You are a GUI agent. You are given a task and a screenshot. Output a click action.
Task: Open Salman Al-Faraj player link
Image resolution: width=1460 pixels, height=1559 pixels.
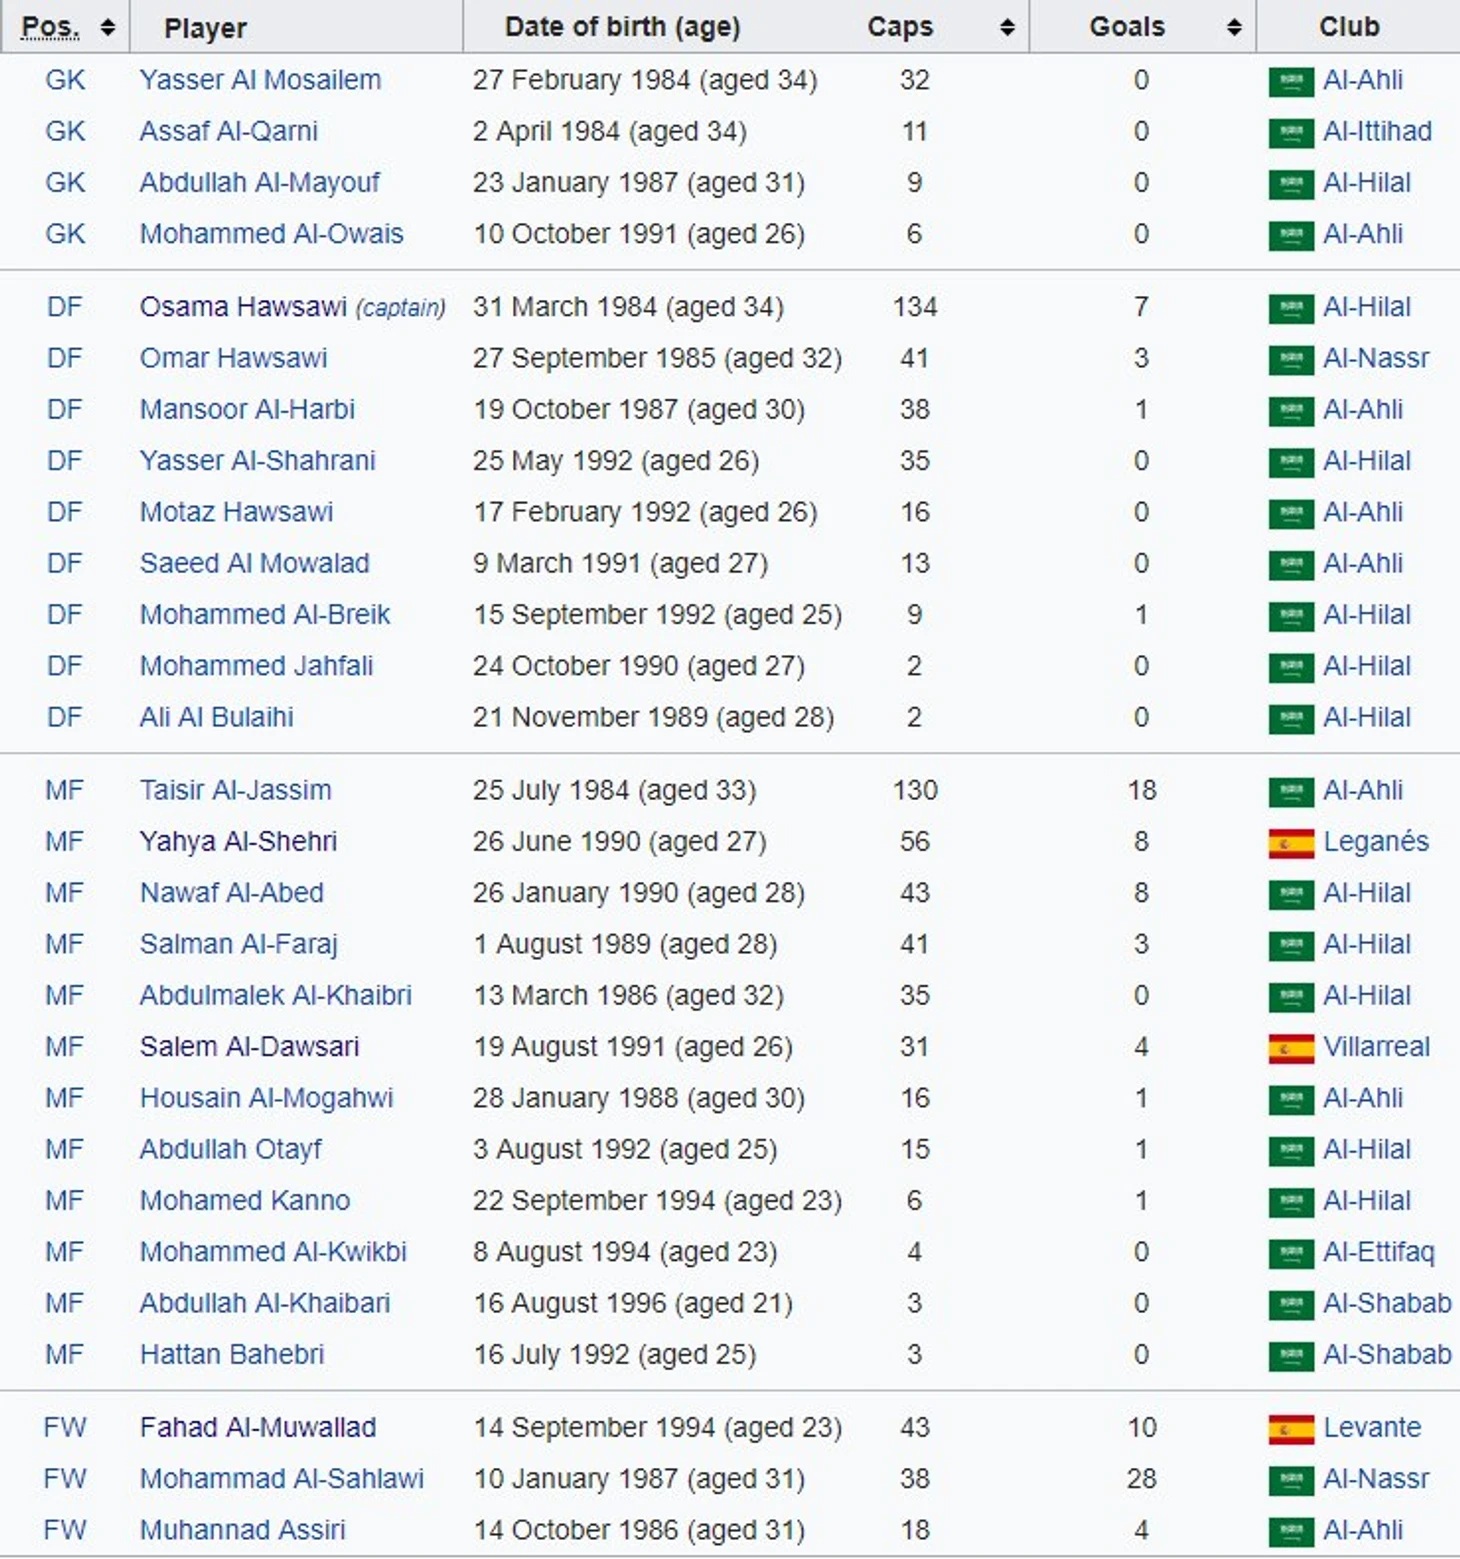(239, 944)
